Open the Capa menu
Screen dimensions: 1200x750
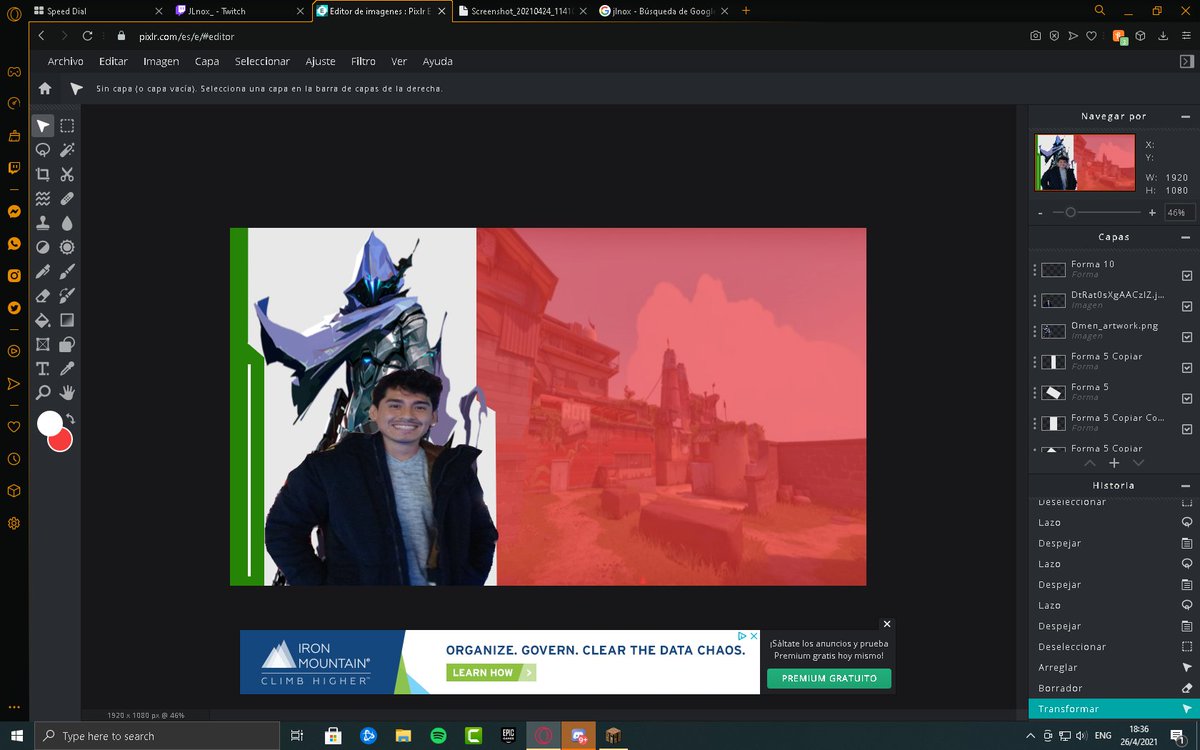point(207,61)
